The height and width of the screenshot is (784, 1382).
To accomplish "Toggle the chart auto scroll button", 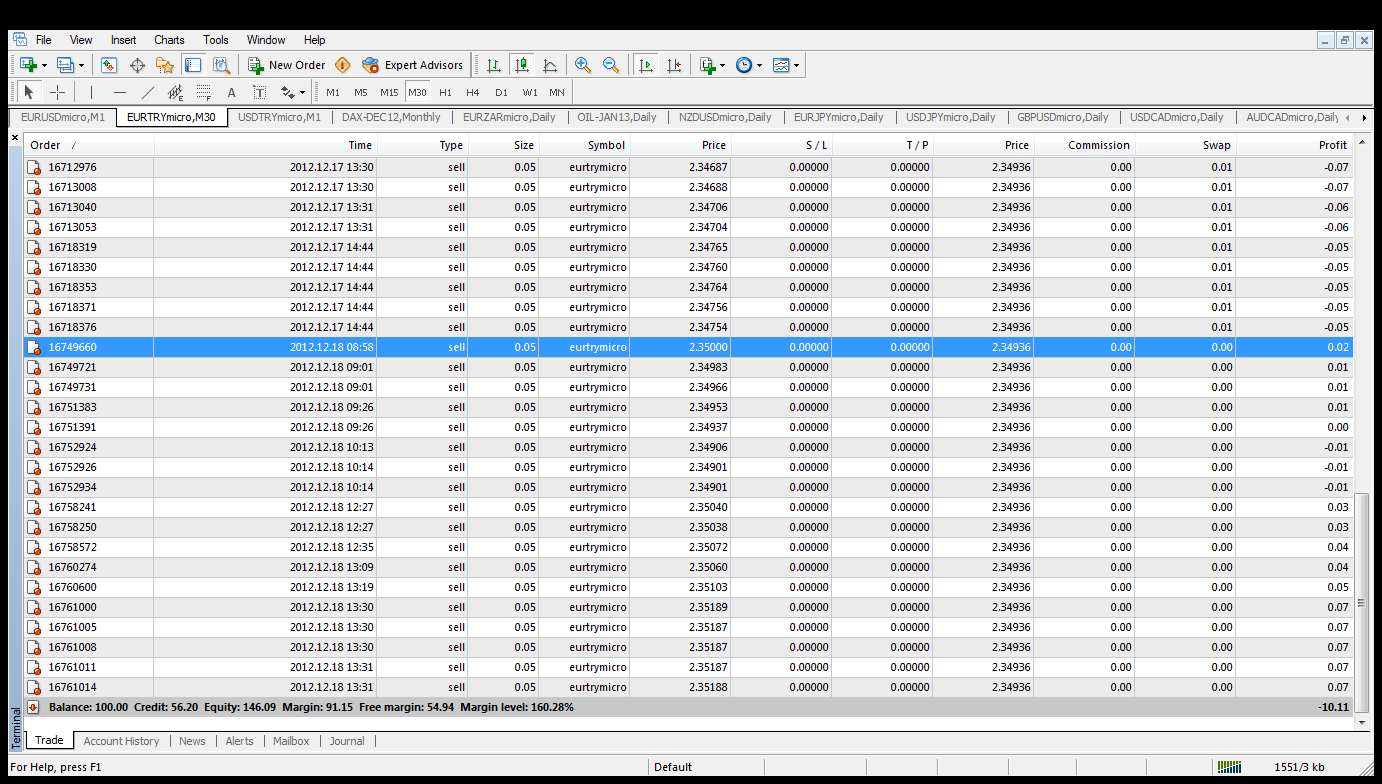I will click(646, 65).
